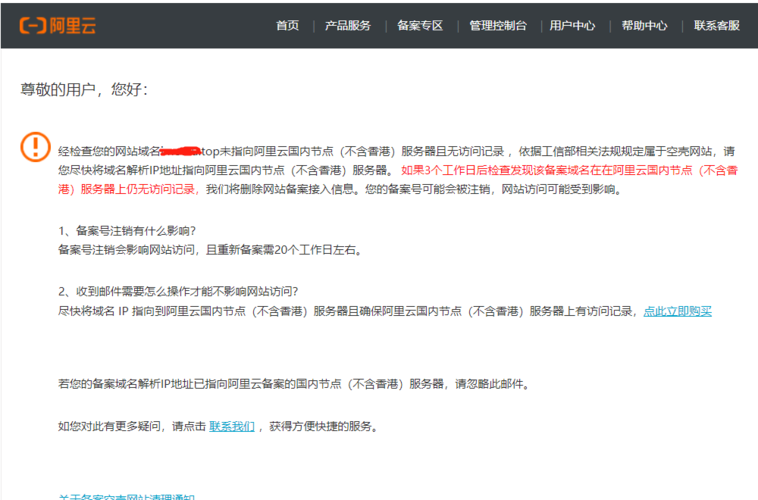Click question 收到邮件需要怎么操作才能不影响网站访问
758x500 pixels.
tap(178, 292)
